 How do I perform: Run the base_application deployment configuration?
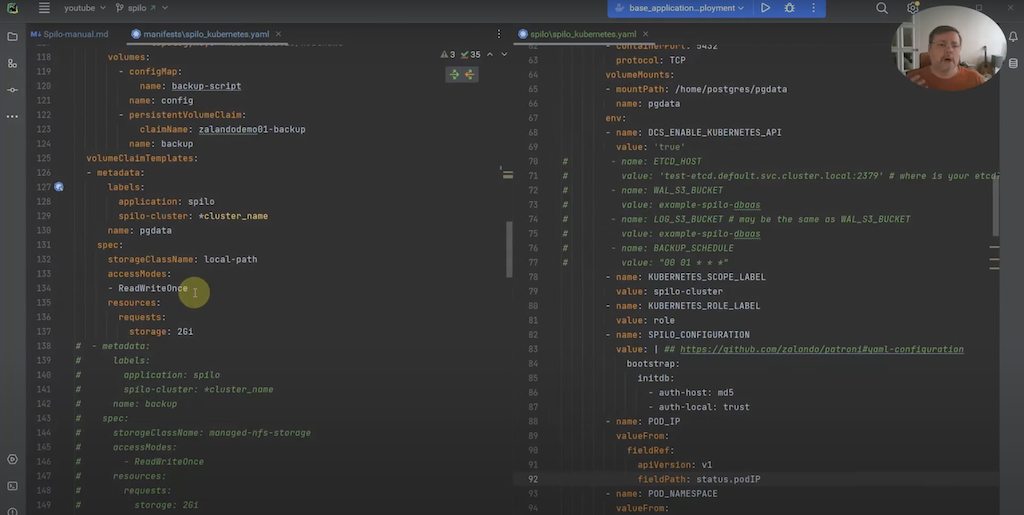[x=765, y=8]
